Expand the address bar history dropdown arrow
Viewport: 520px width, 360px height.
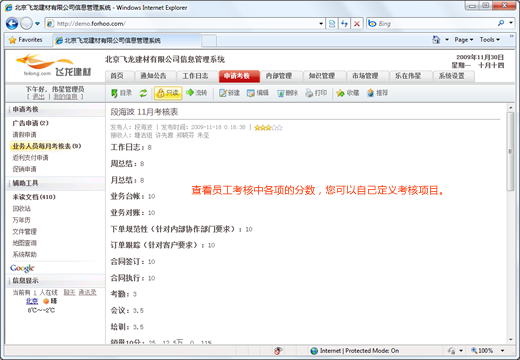321,24
